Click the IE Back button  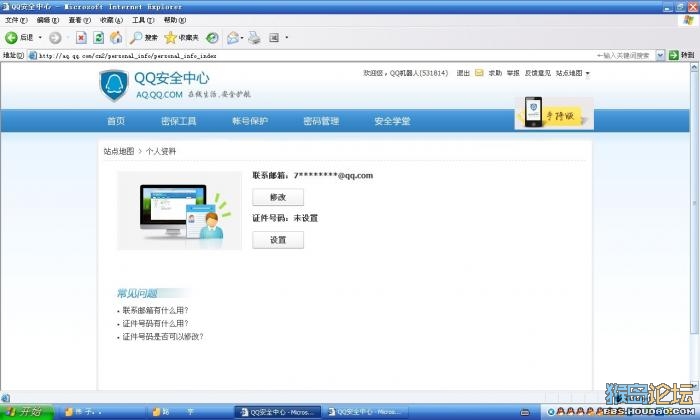point(19,38)
